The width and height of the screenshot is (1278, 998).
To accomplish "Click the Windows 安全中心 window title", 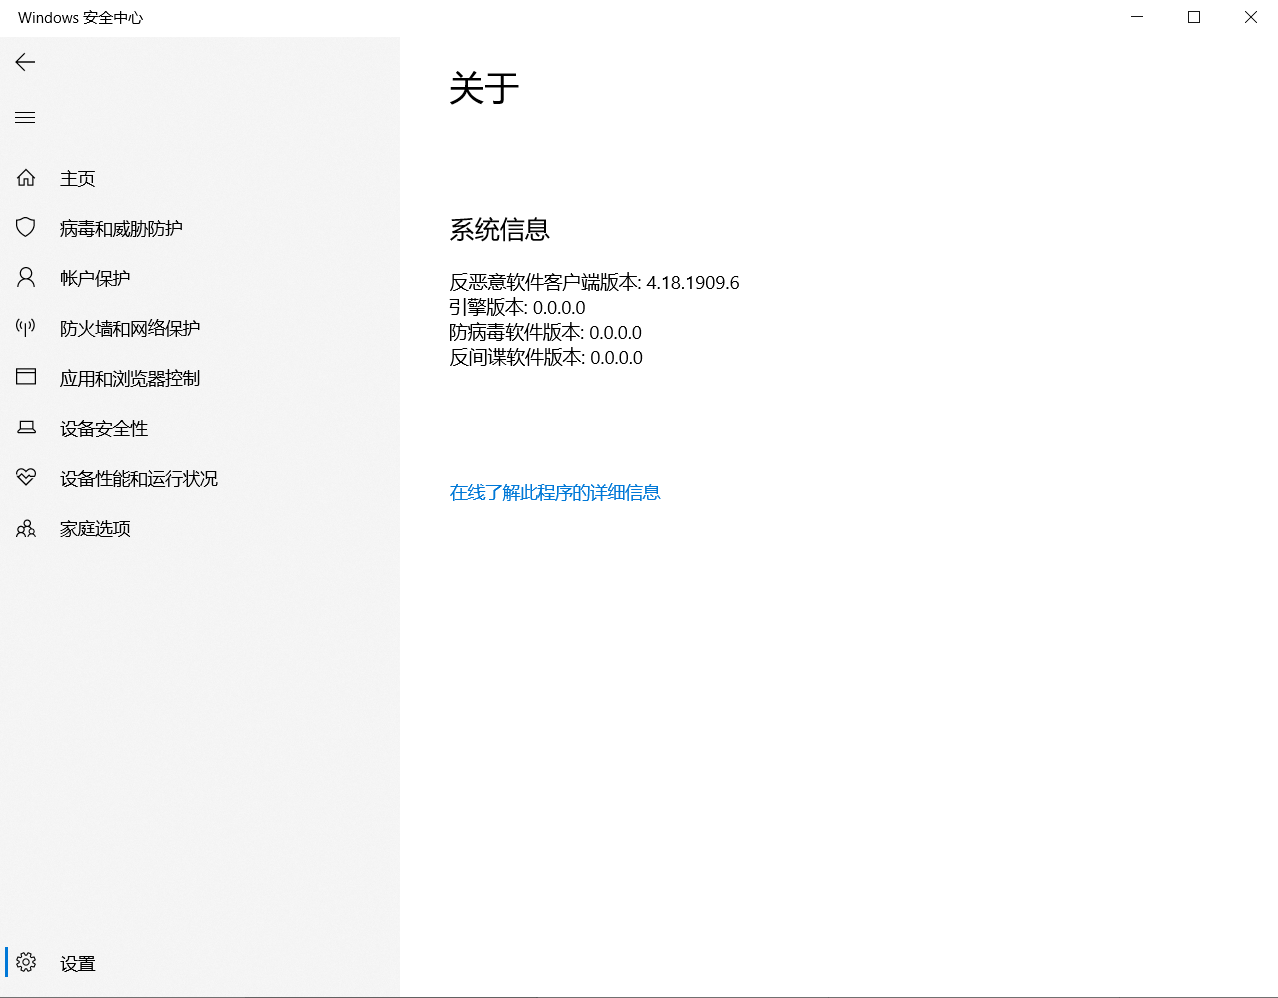I will tap(81, 18).
